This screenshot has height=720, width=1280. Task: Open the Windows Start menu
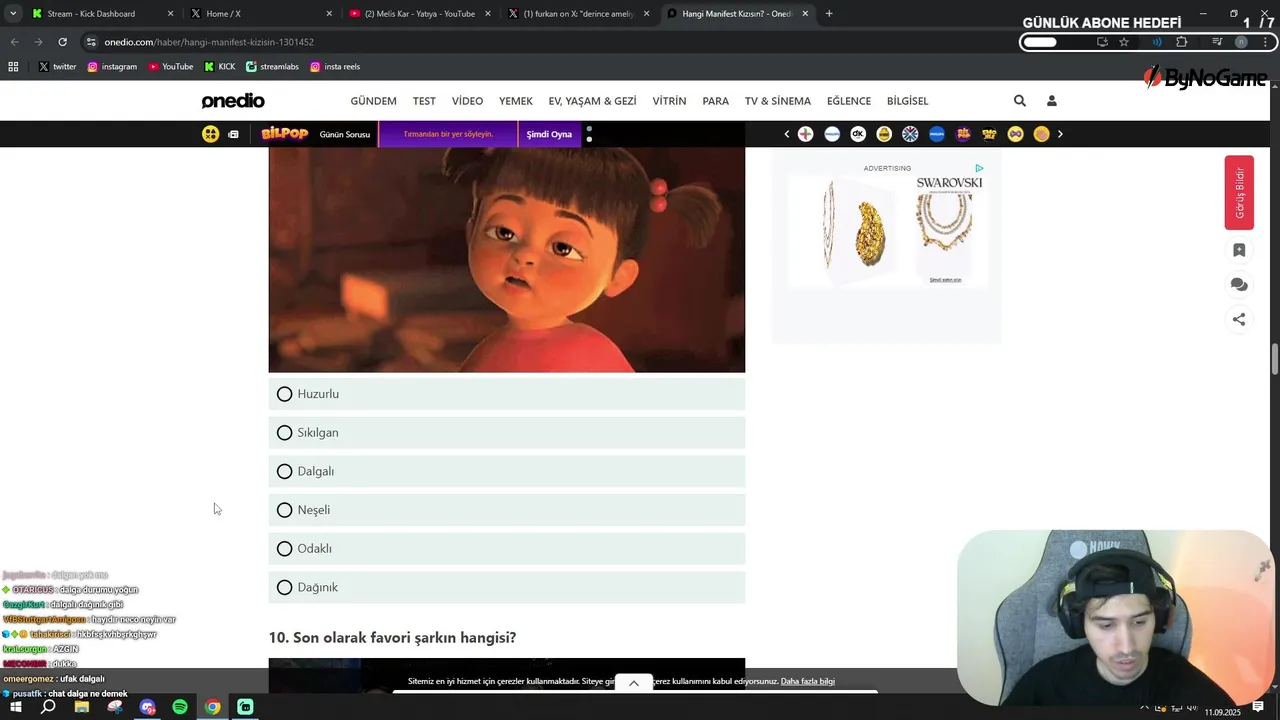coord(16,707)
